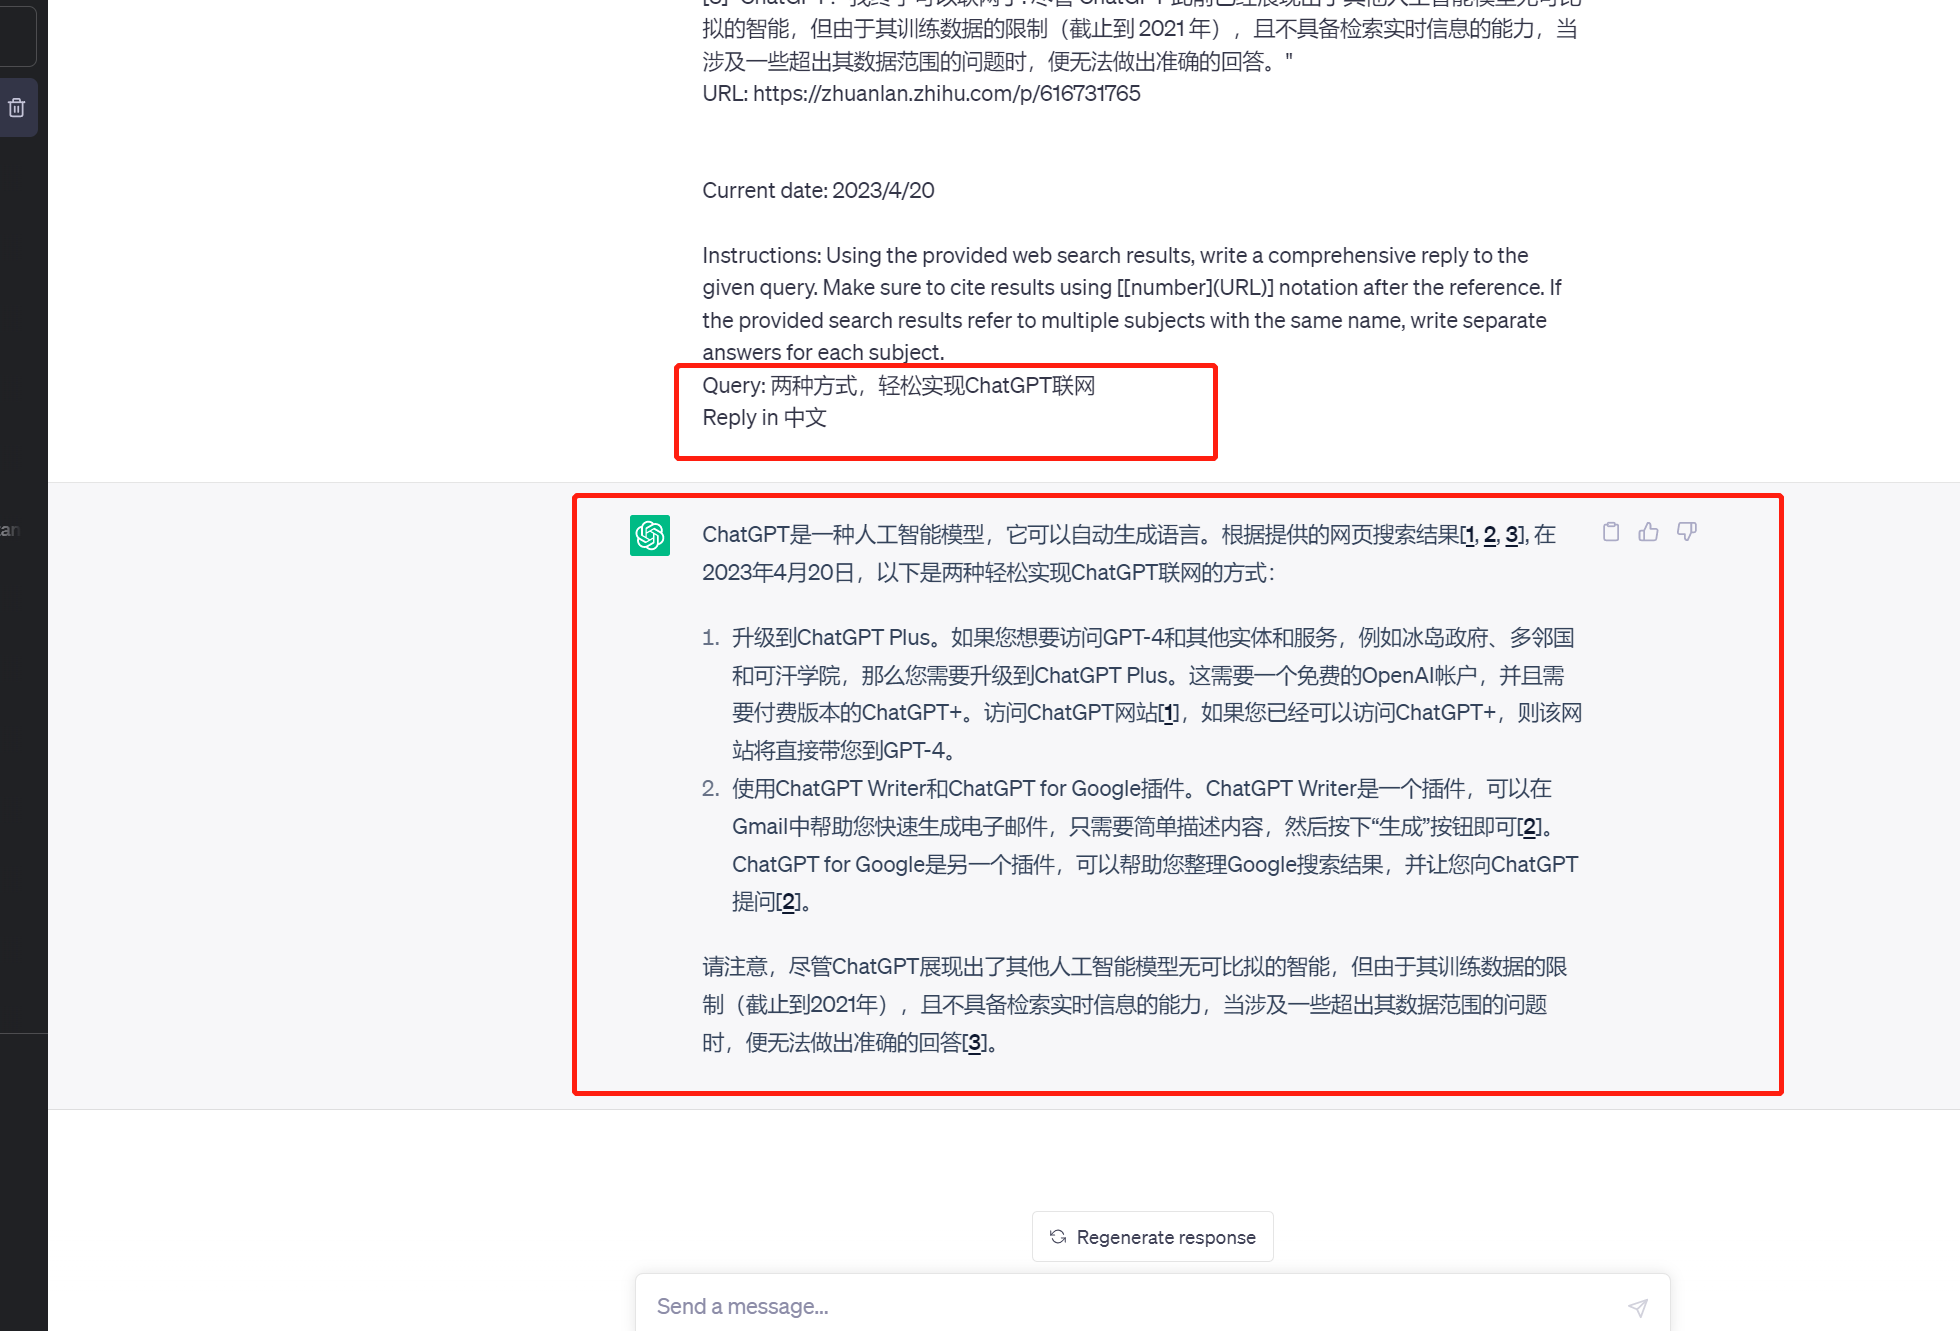Click list item 1 升级到ChatGPT Plus text
1960x1331 pixels.
tap(1156, 694)
